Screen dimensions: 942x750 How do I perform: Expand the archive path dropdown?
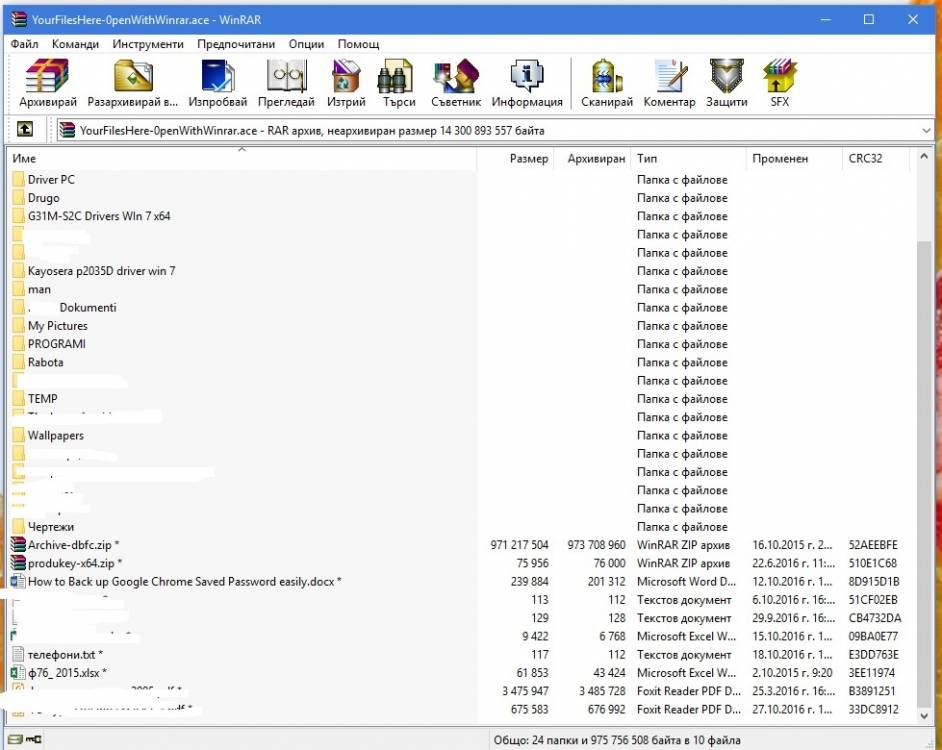(925, 130)
